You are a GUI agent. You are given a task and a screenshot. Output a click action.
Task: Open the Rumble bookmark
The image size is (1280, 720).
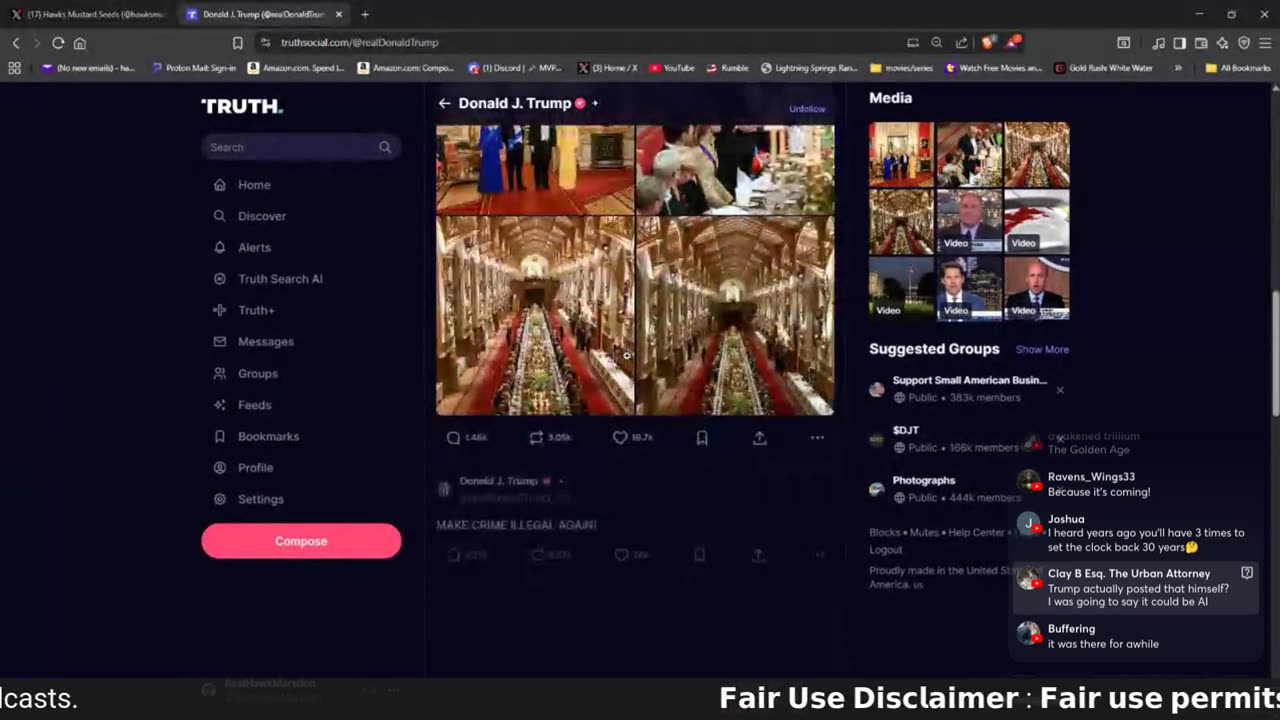pos(727,68)
